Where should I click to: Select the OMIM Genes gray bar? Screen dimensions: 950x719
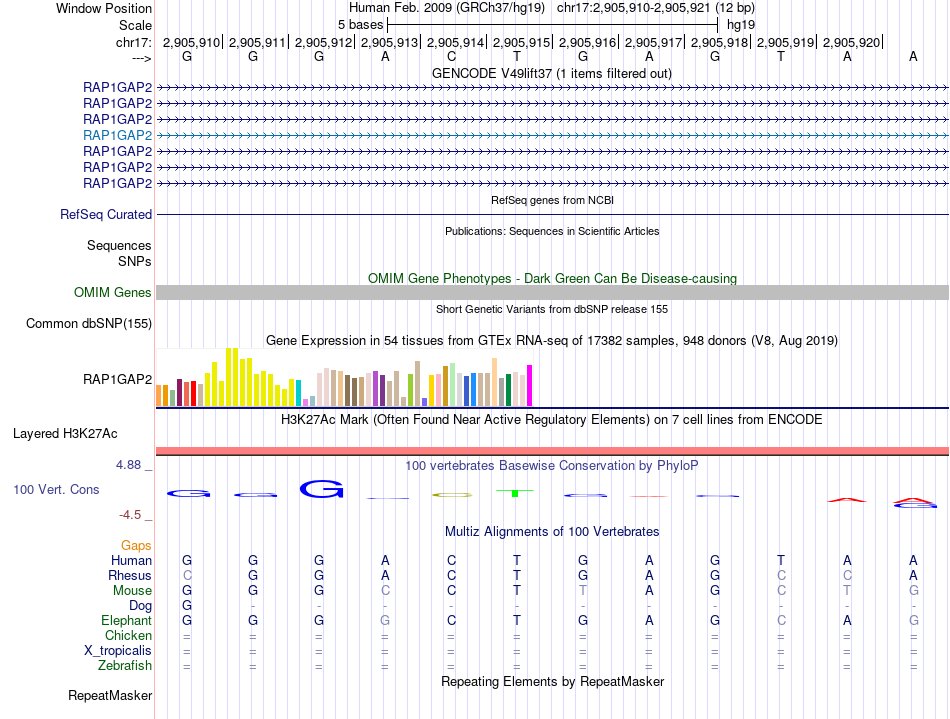point(552,293)
